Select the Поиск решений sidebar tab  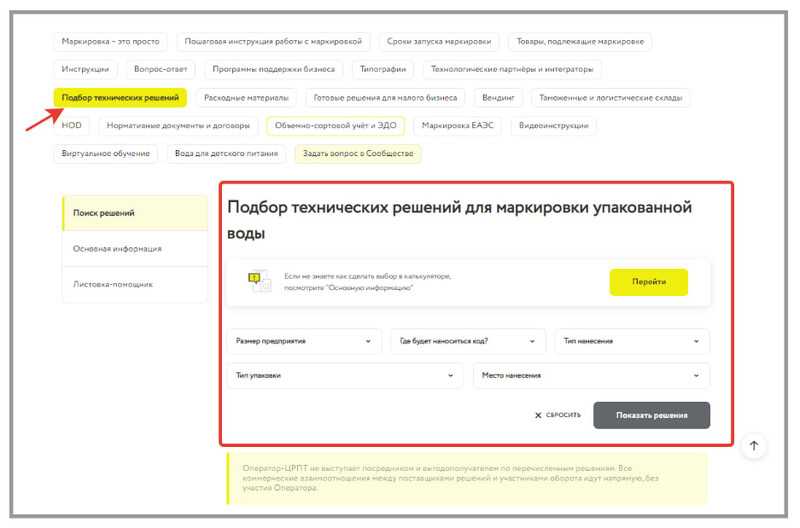(x=135, y=213)
